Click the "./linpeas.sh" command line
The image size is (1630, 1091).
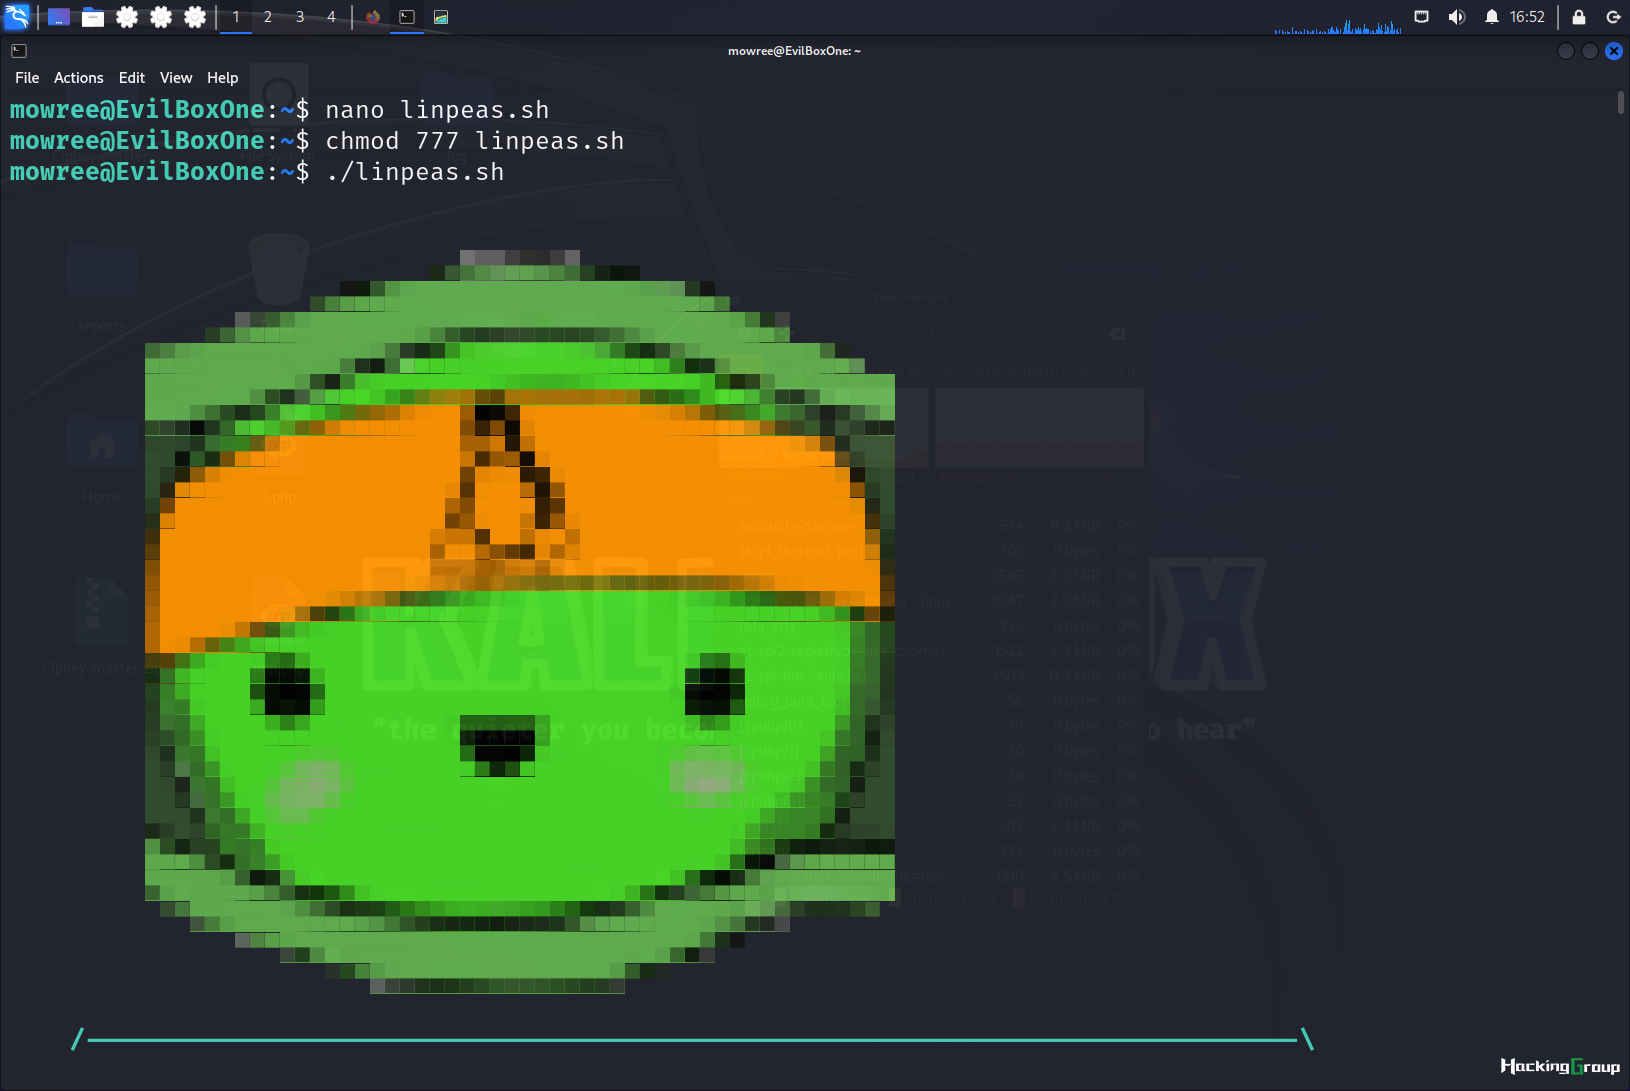point(415,172)
